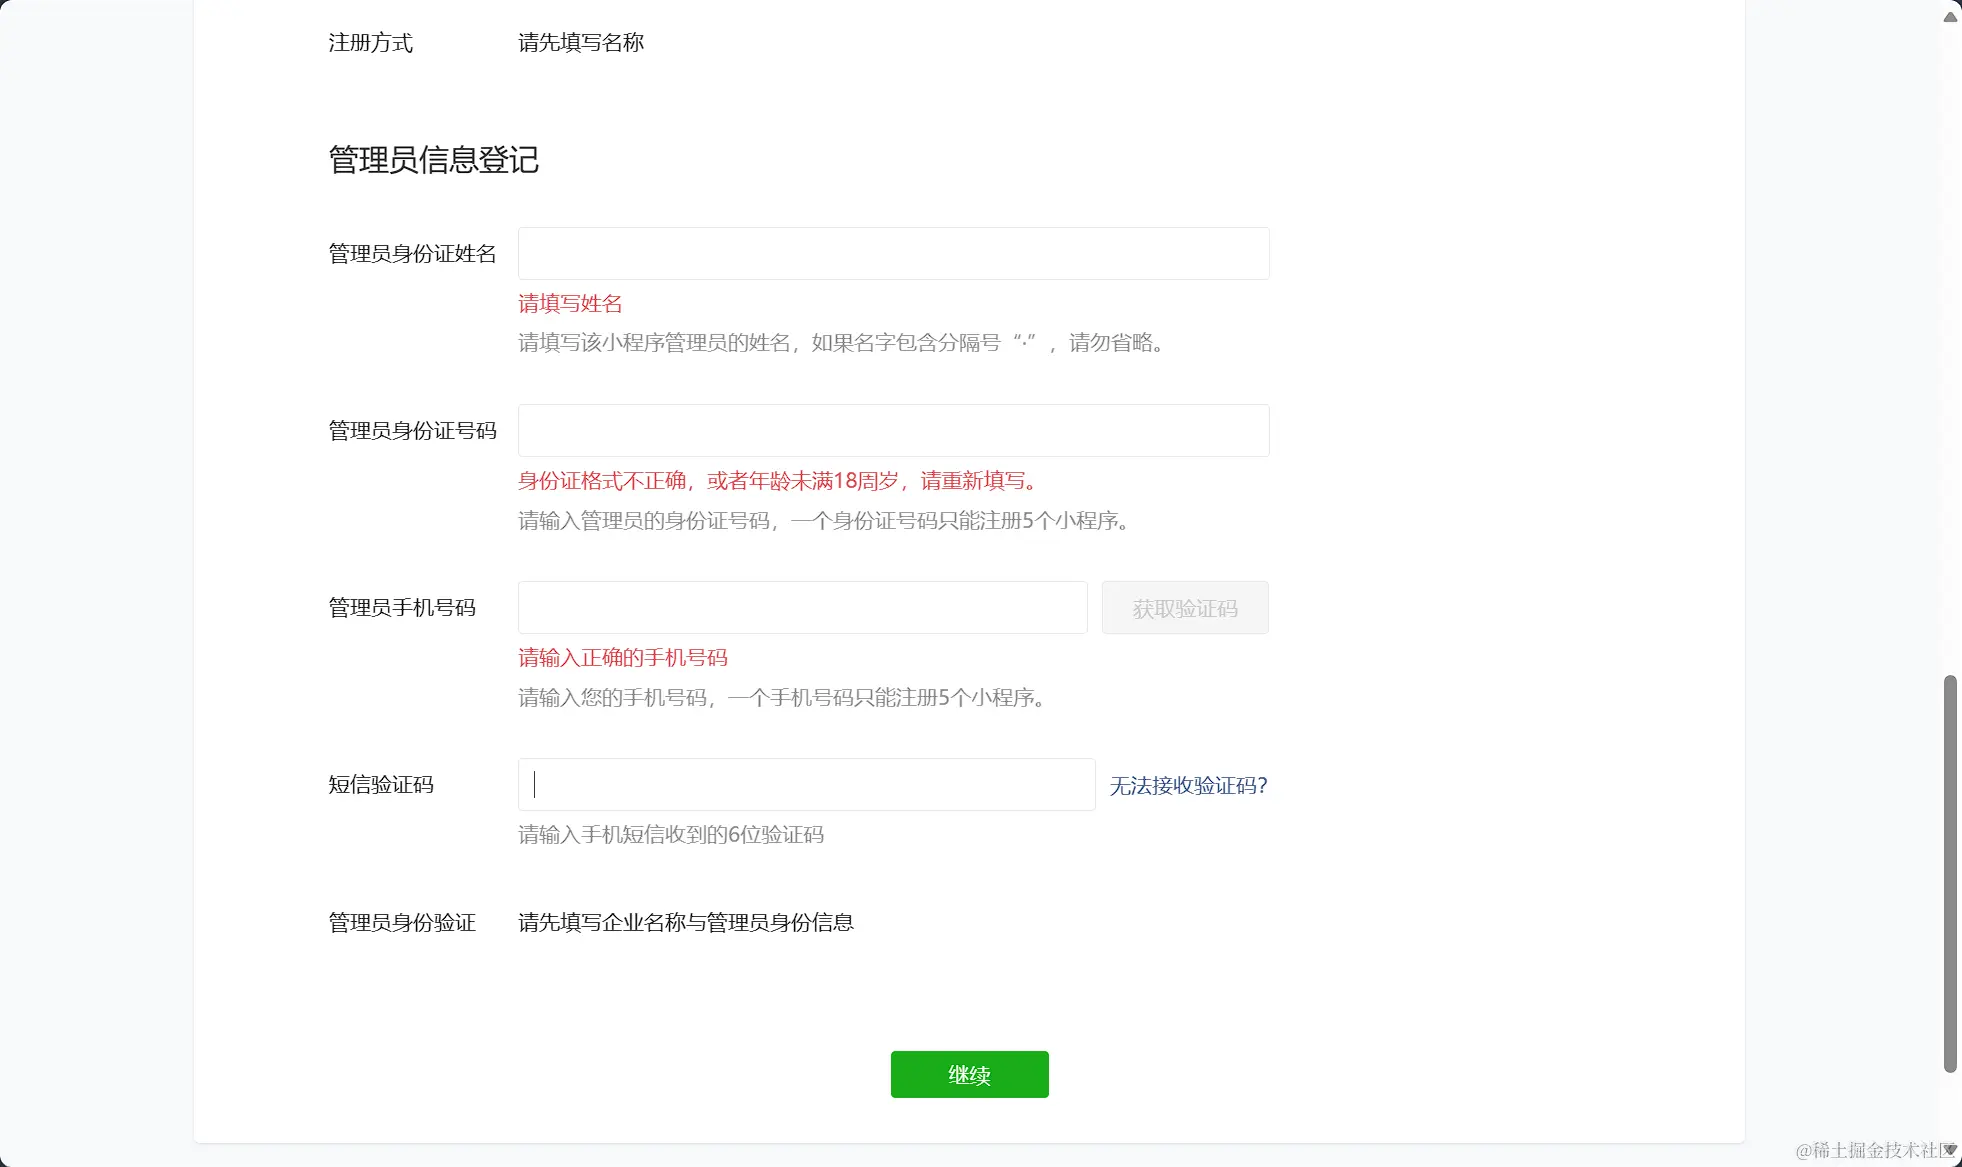
Task: Click the 管理员信息登记 section heading
Action: point(433,160)
